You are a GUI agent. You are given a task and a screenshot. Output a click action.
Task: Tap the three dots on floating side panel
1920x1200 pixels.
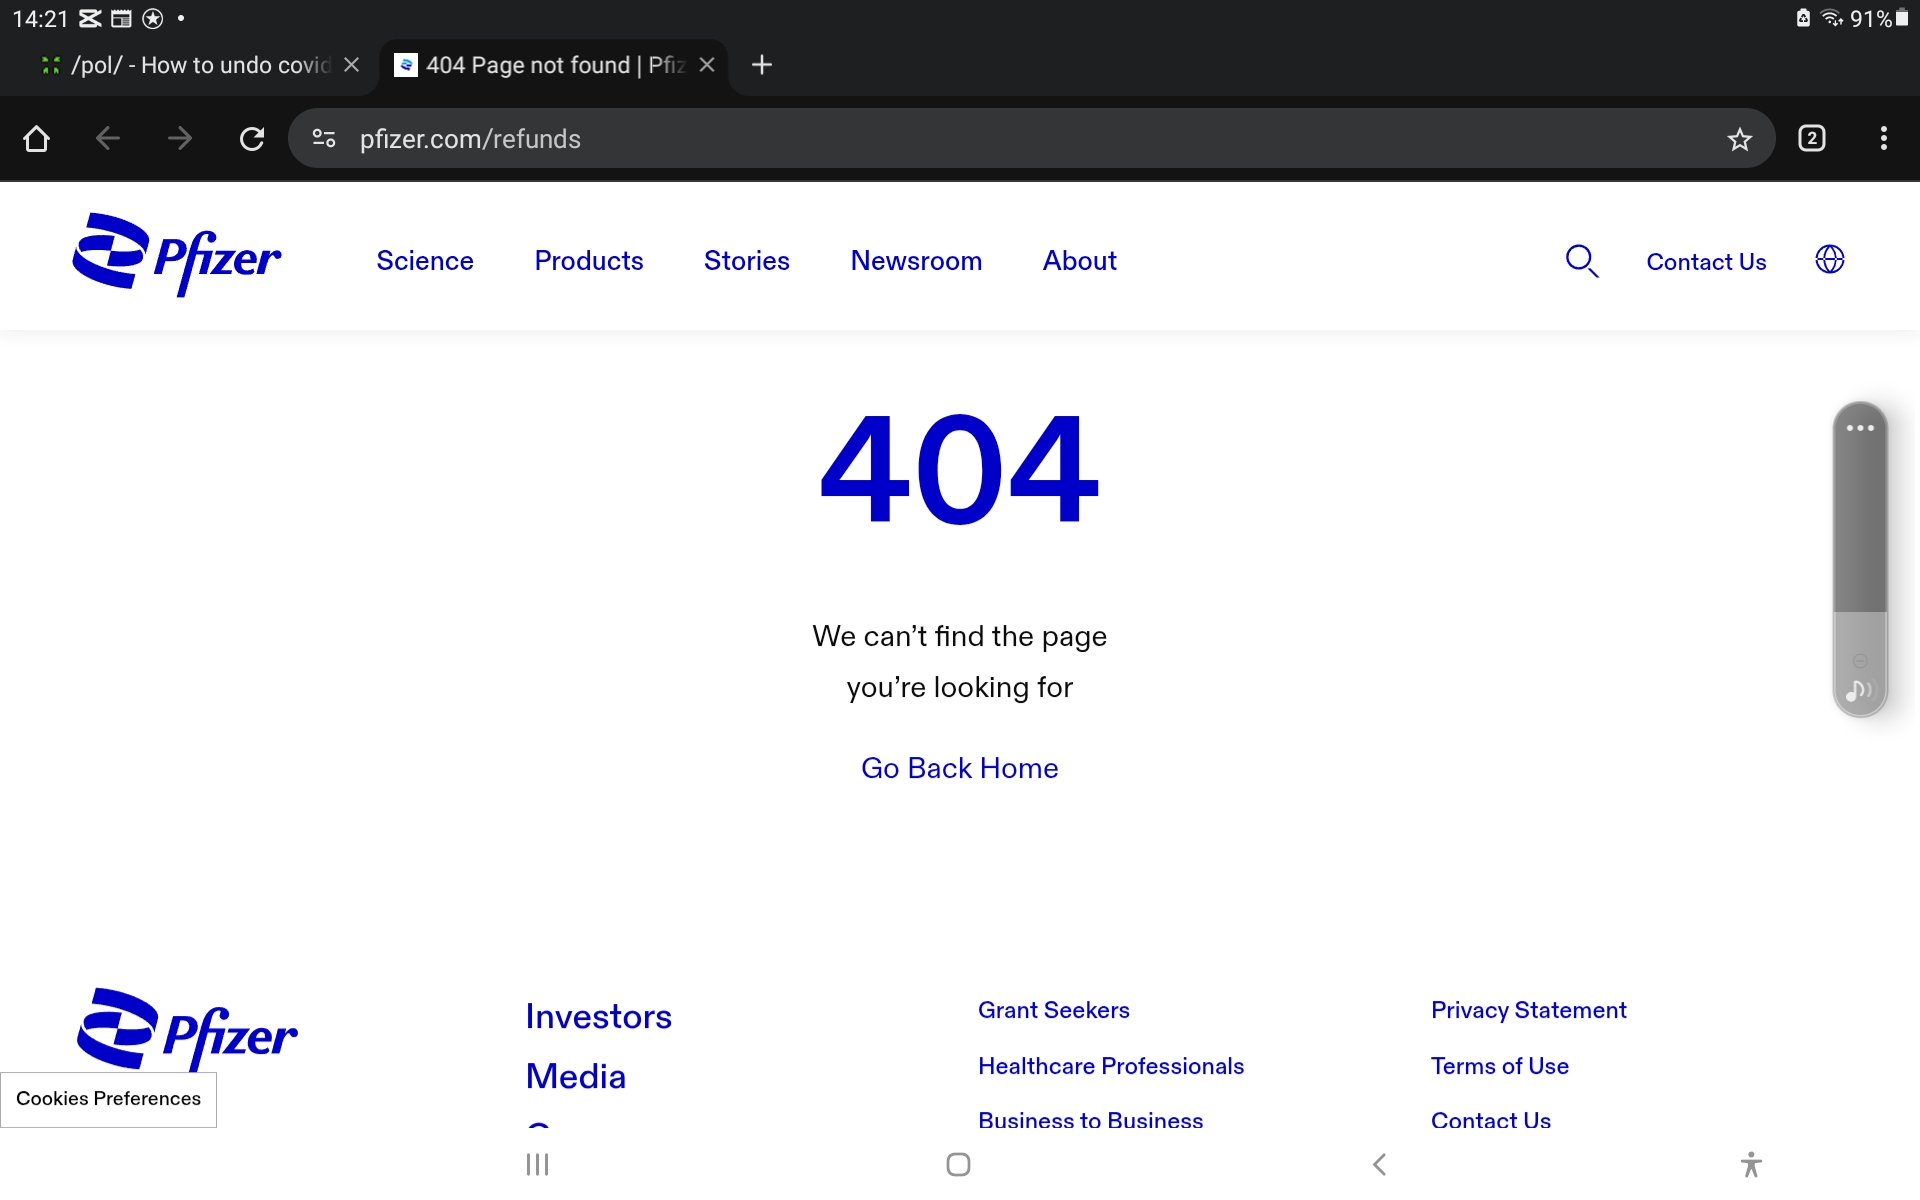click(1860, 428)
